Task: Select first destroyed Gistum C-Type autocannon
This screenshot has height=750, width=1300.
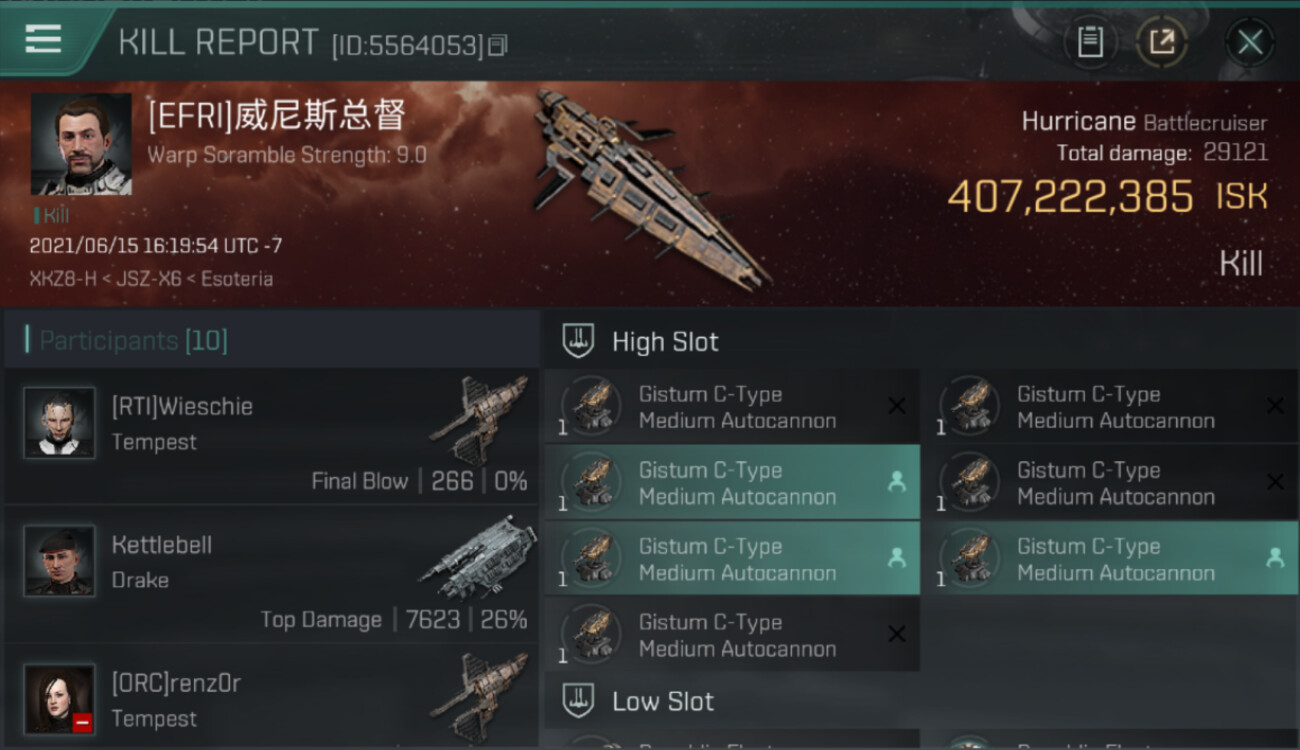Action: click(732, 407)
